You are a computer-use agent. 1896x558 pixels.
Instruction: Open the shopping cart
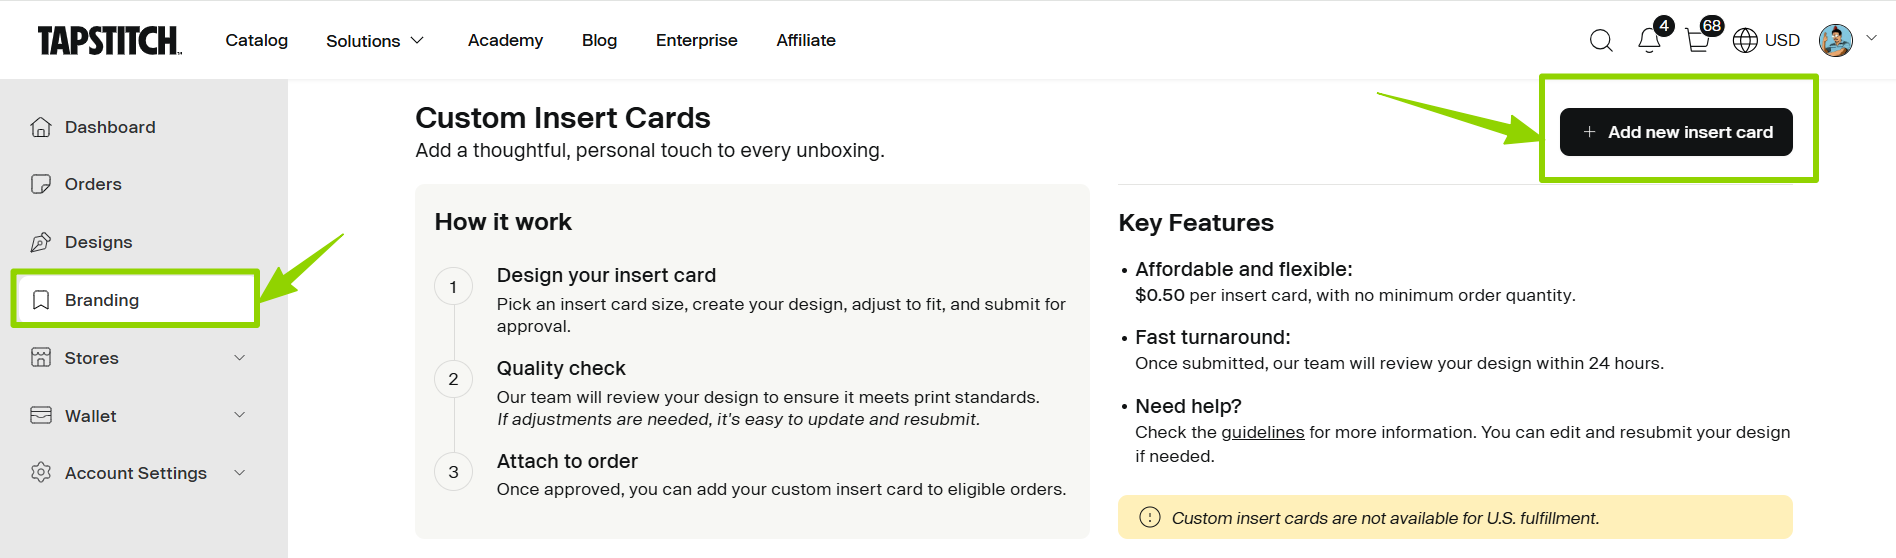click(x=1697, y=40)
